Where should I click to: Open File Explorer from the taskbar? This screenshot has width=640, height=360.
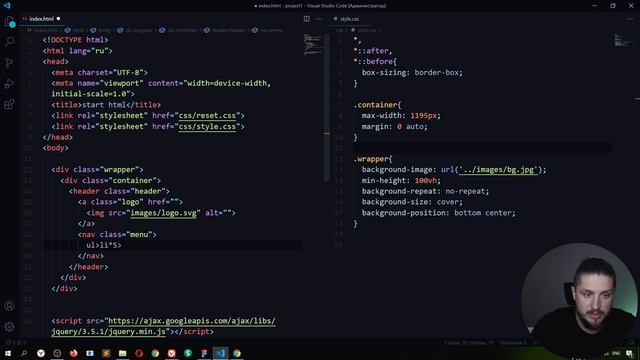[x=122, y=353]
